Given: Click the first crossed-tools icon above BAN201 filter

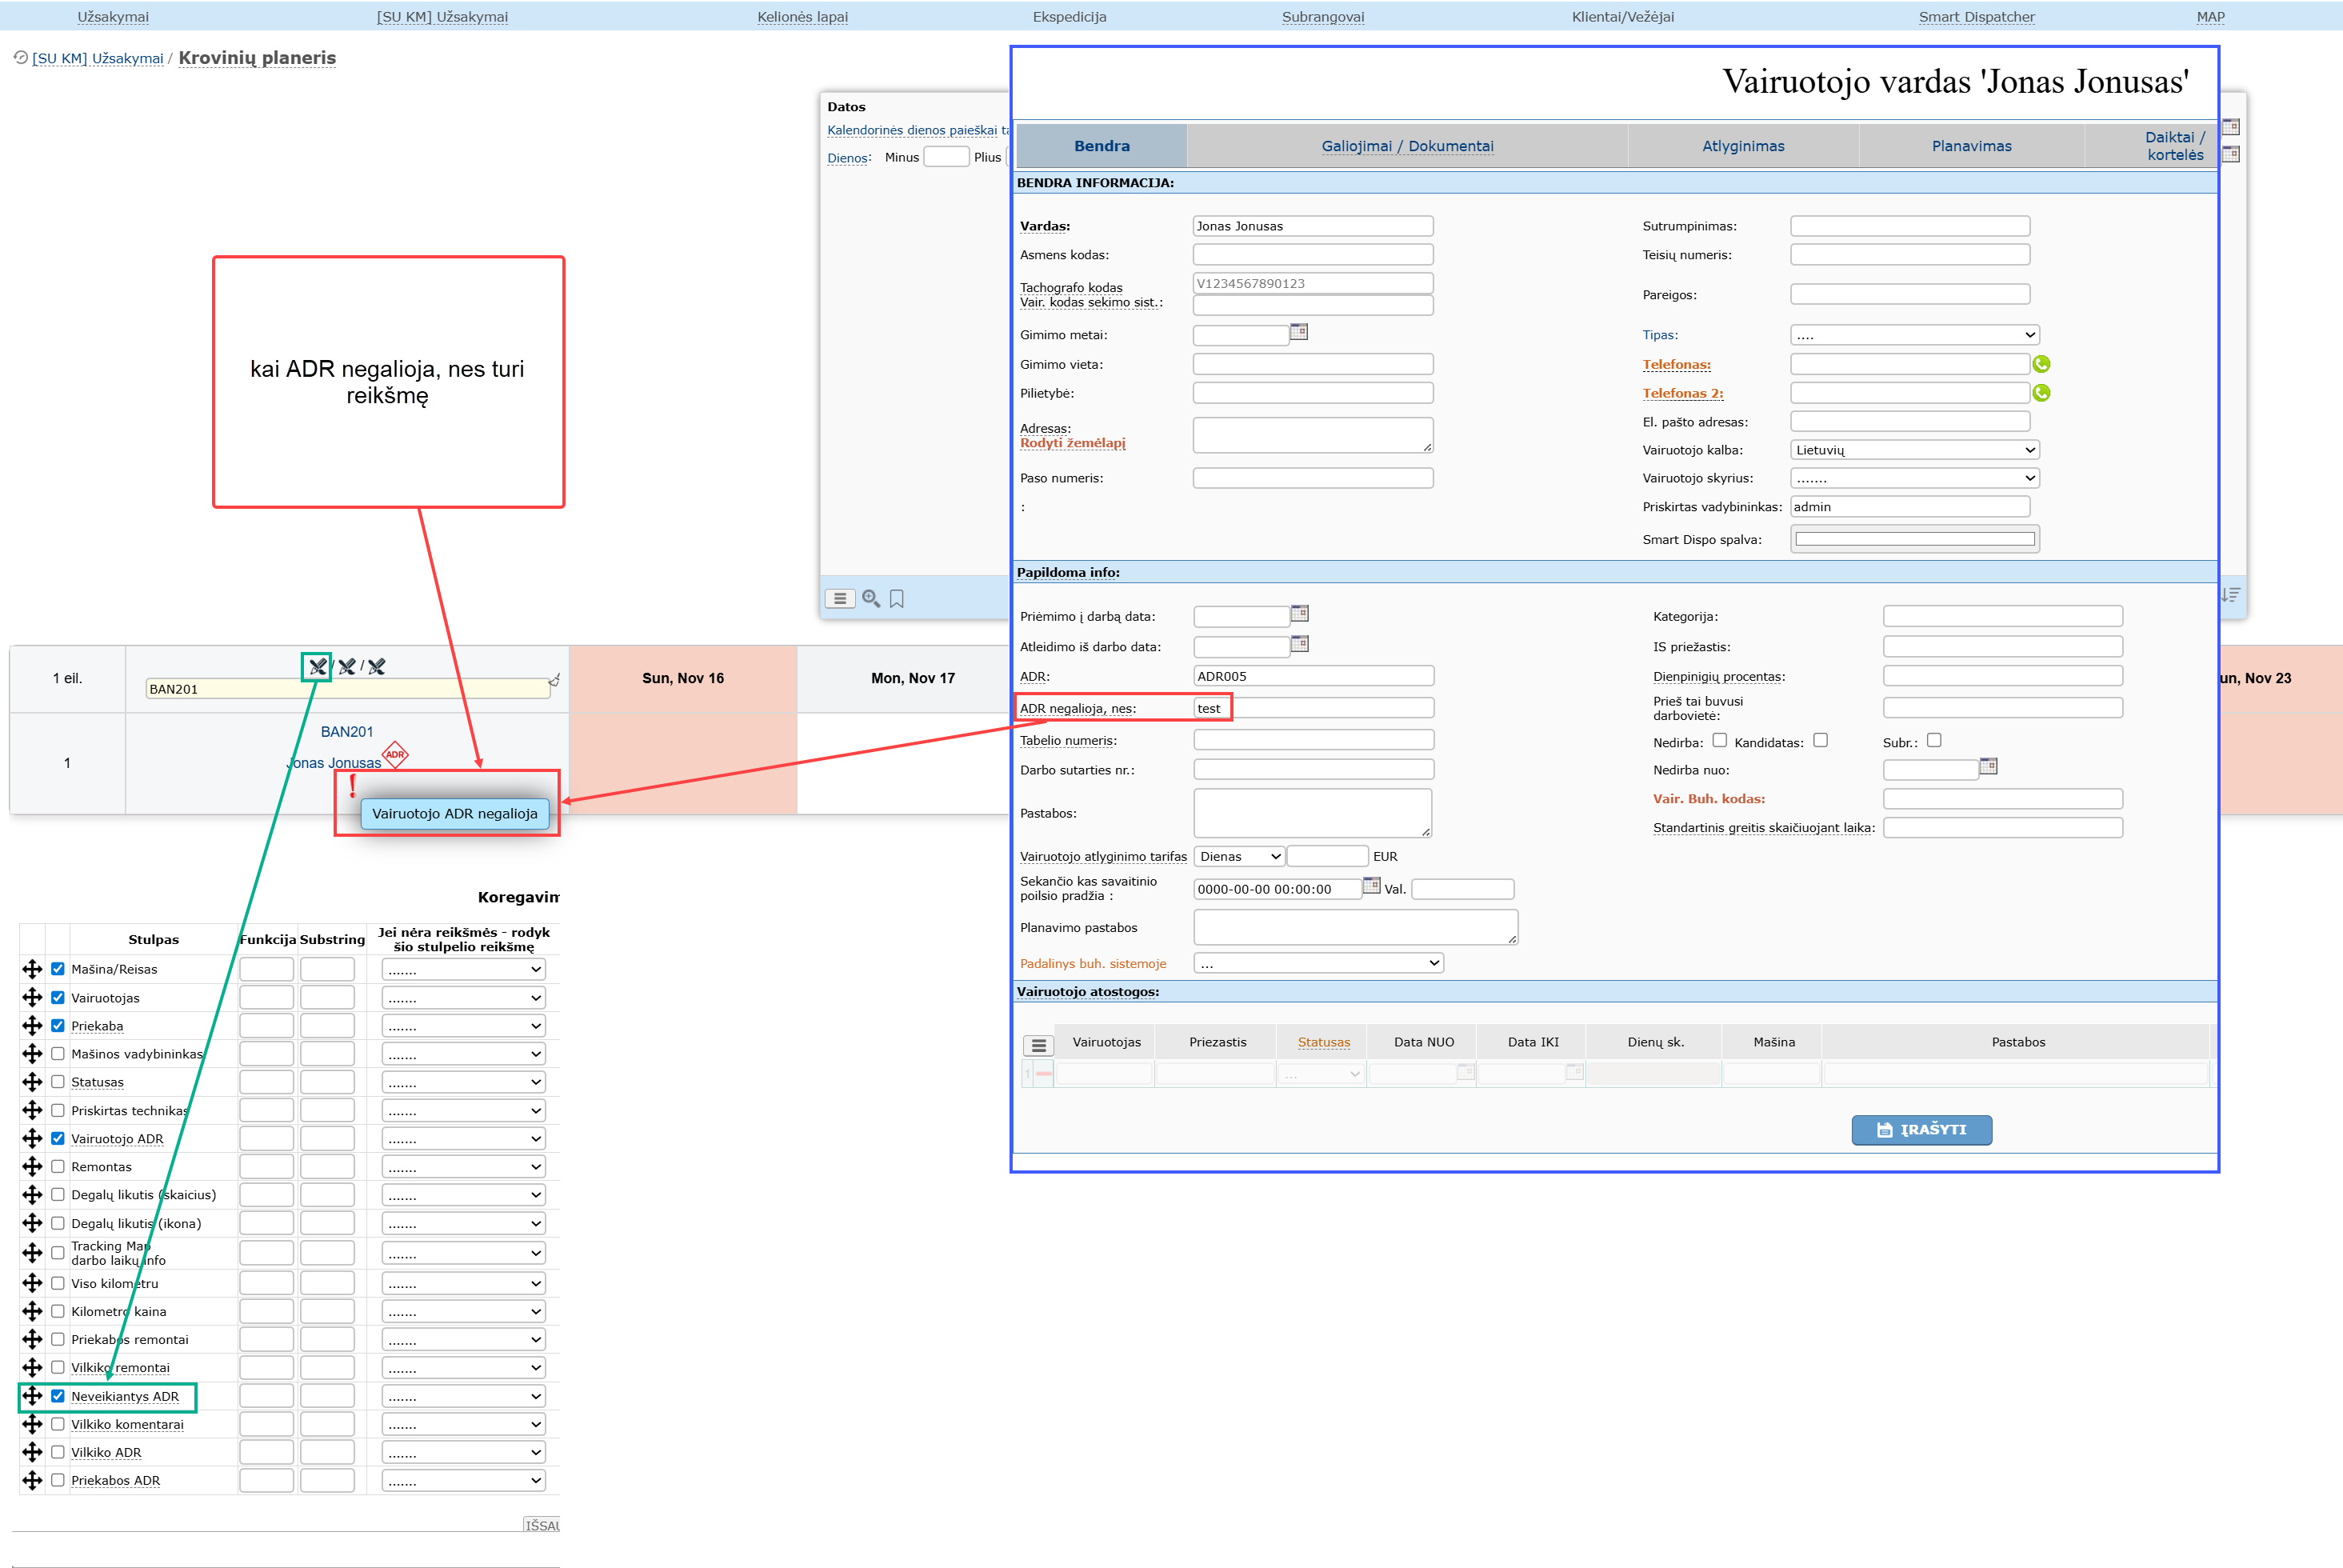Looking at the screenshot, I should [317, 667].
